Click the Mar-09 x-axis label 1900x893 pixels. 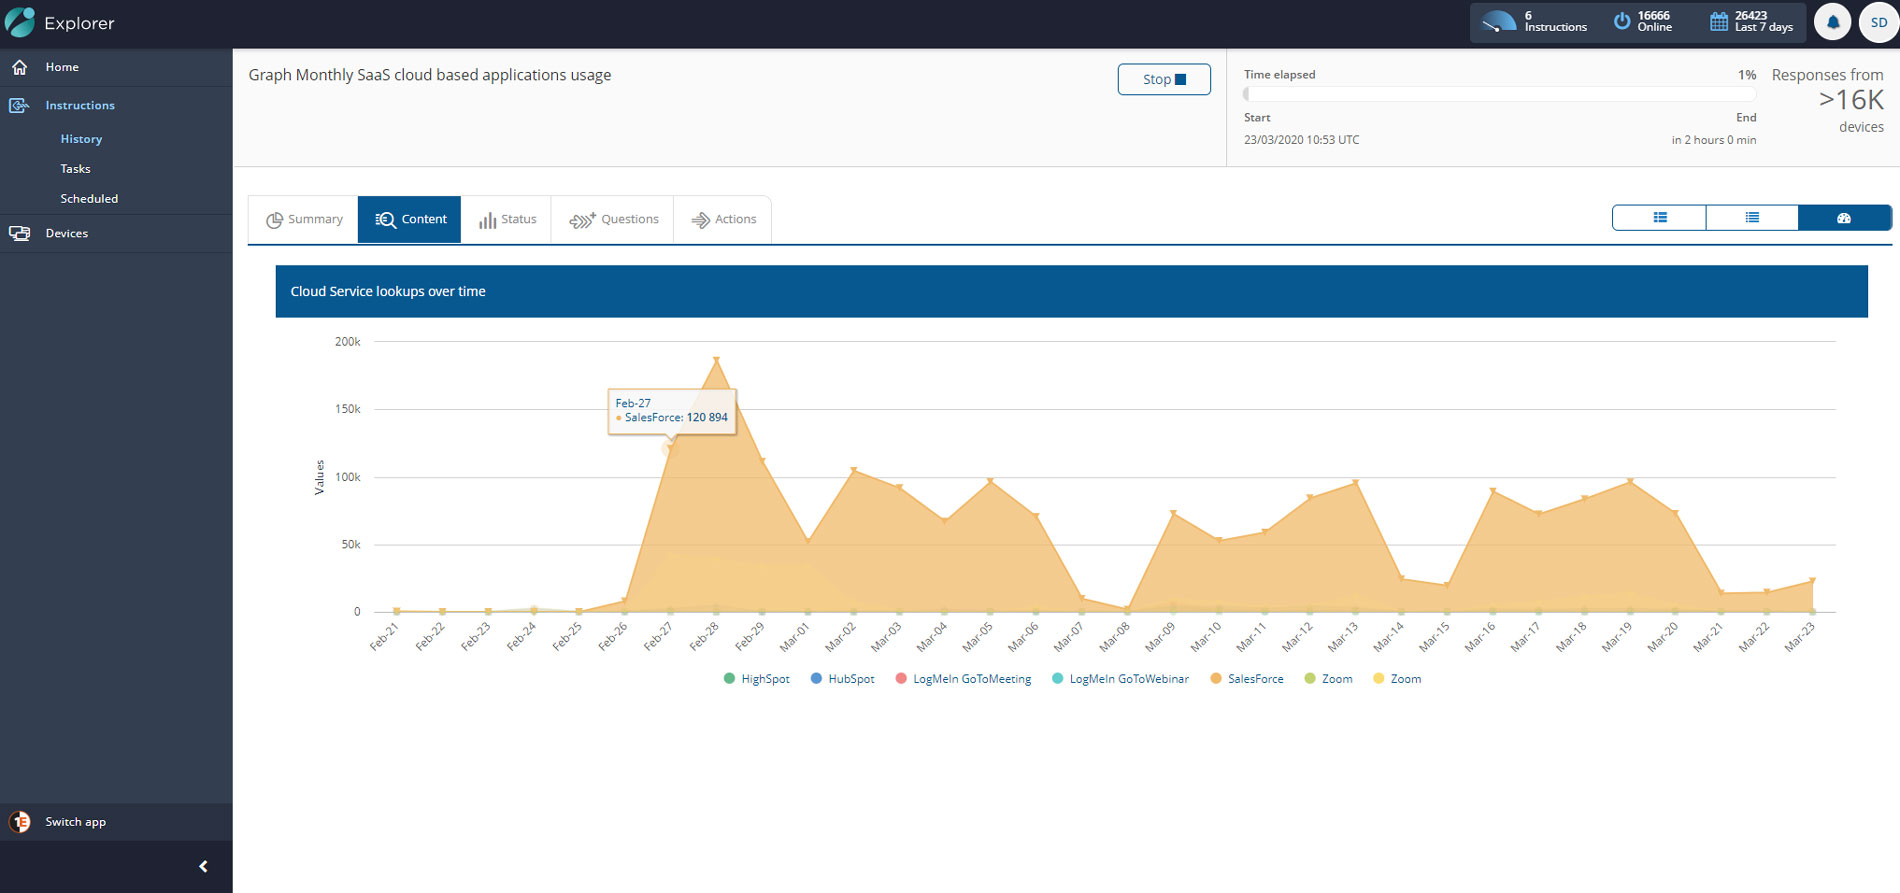1161,637
